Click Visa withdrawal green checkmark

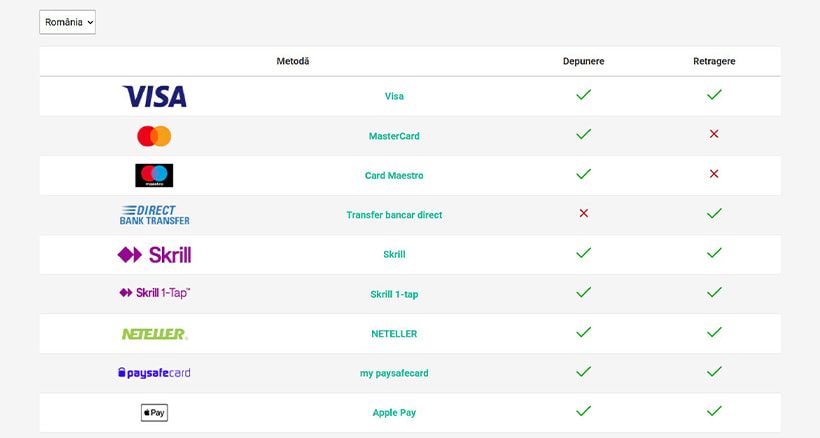(714, 95)
